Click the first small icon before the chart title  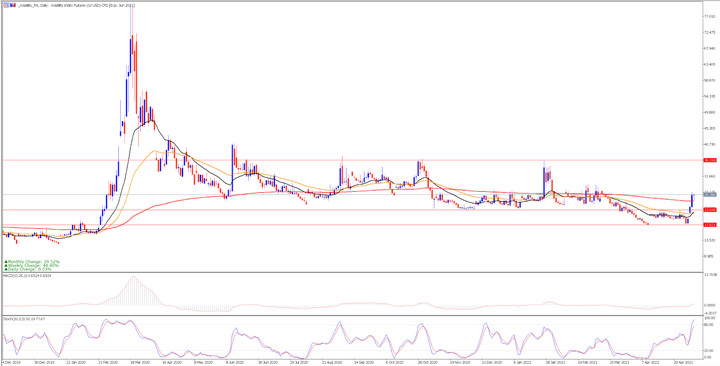pos(6,5)
